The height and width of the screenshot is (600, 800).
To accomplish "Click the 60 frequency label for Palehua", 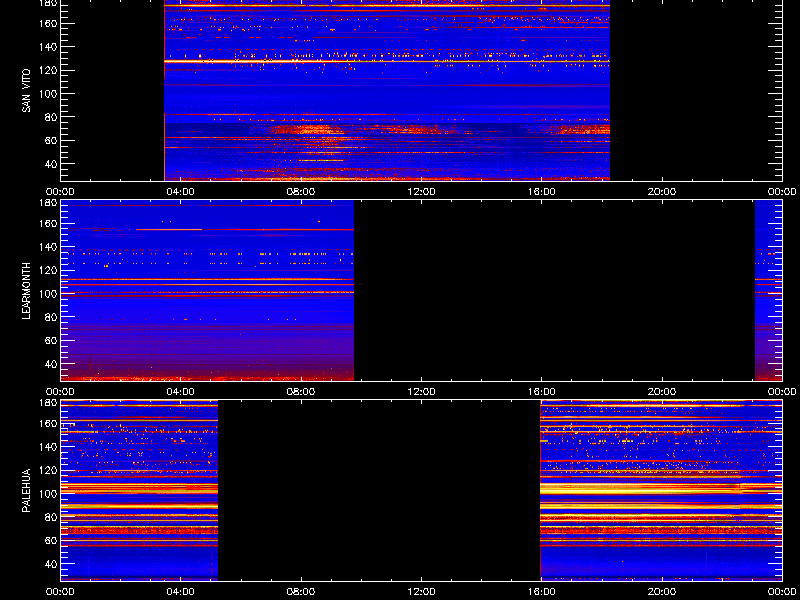I will coord(51,540).
